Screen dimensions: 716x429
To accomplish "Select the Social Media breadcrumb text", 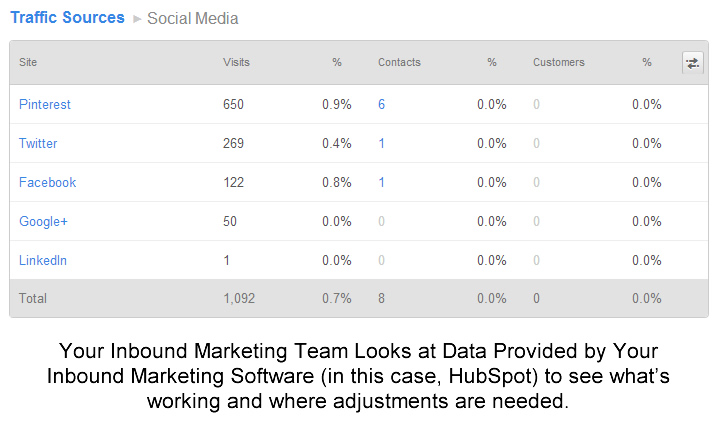I will [x=193, y=19].
